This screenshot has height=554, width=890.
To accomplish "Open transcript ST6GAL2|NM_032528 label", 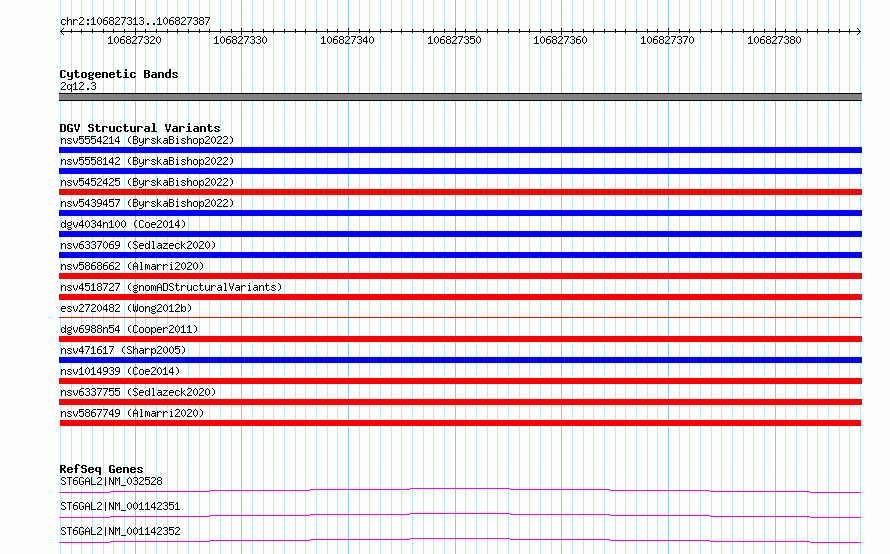I will 111,481.
